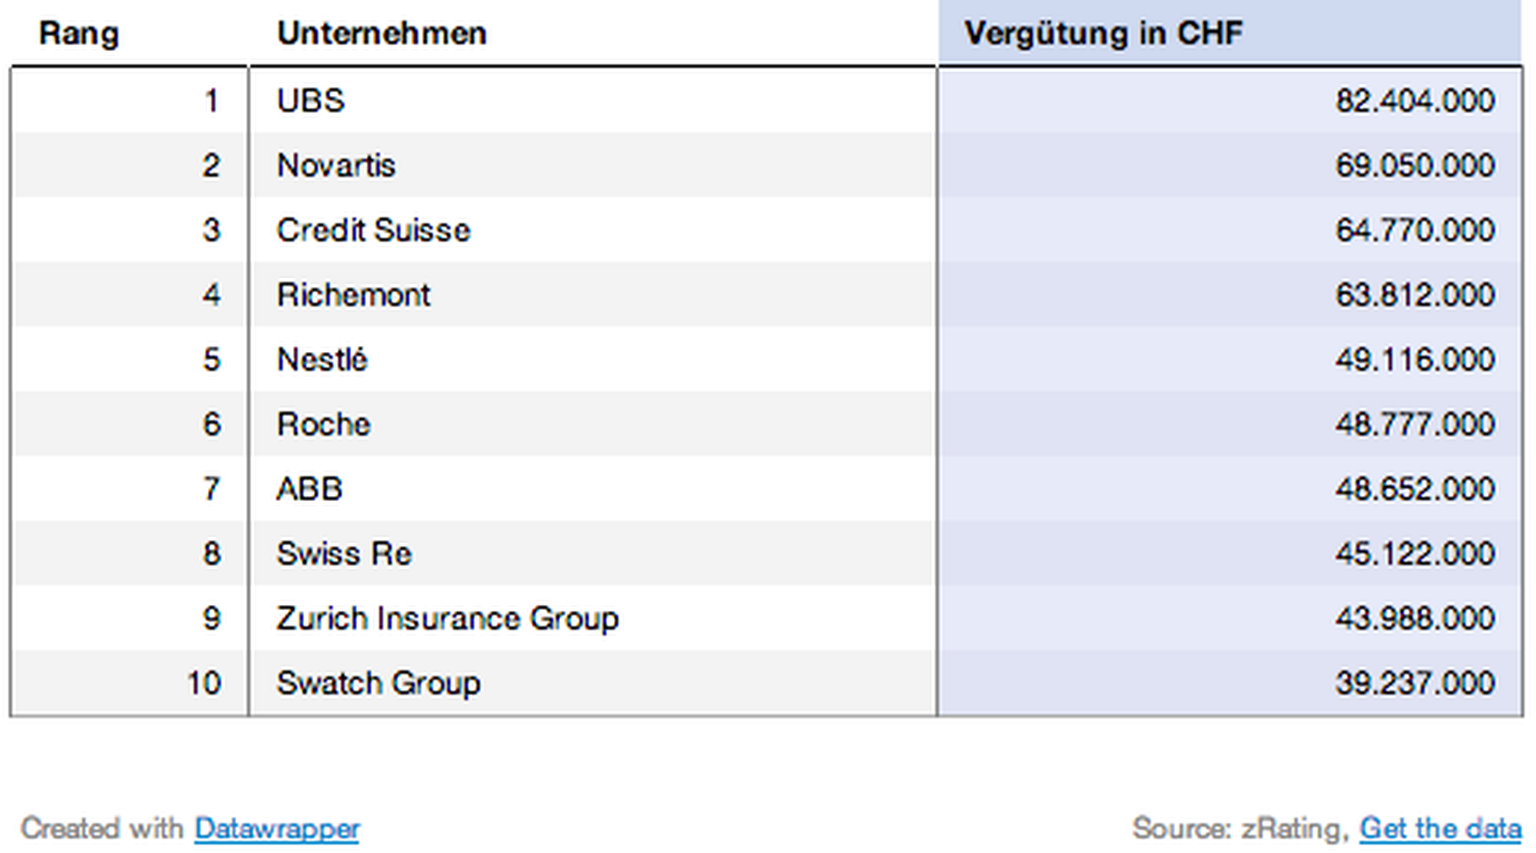This screenshot has height=853, width=1536.
Task: Select the UBS company cell
Action: [311, 101]
